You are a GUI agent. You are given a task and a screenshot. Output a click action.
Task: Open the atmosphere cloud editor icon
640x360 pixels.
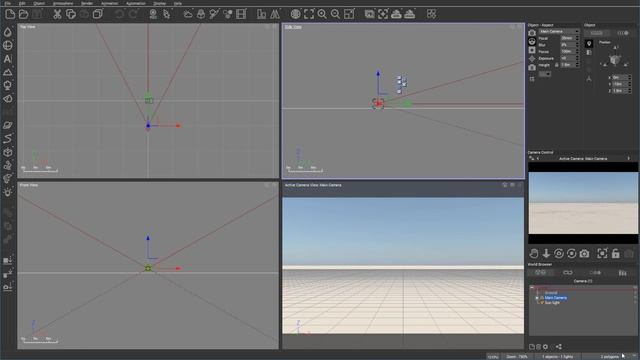point(188,14)
